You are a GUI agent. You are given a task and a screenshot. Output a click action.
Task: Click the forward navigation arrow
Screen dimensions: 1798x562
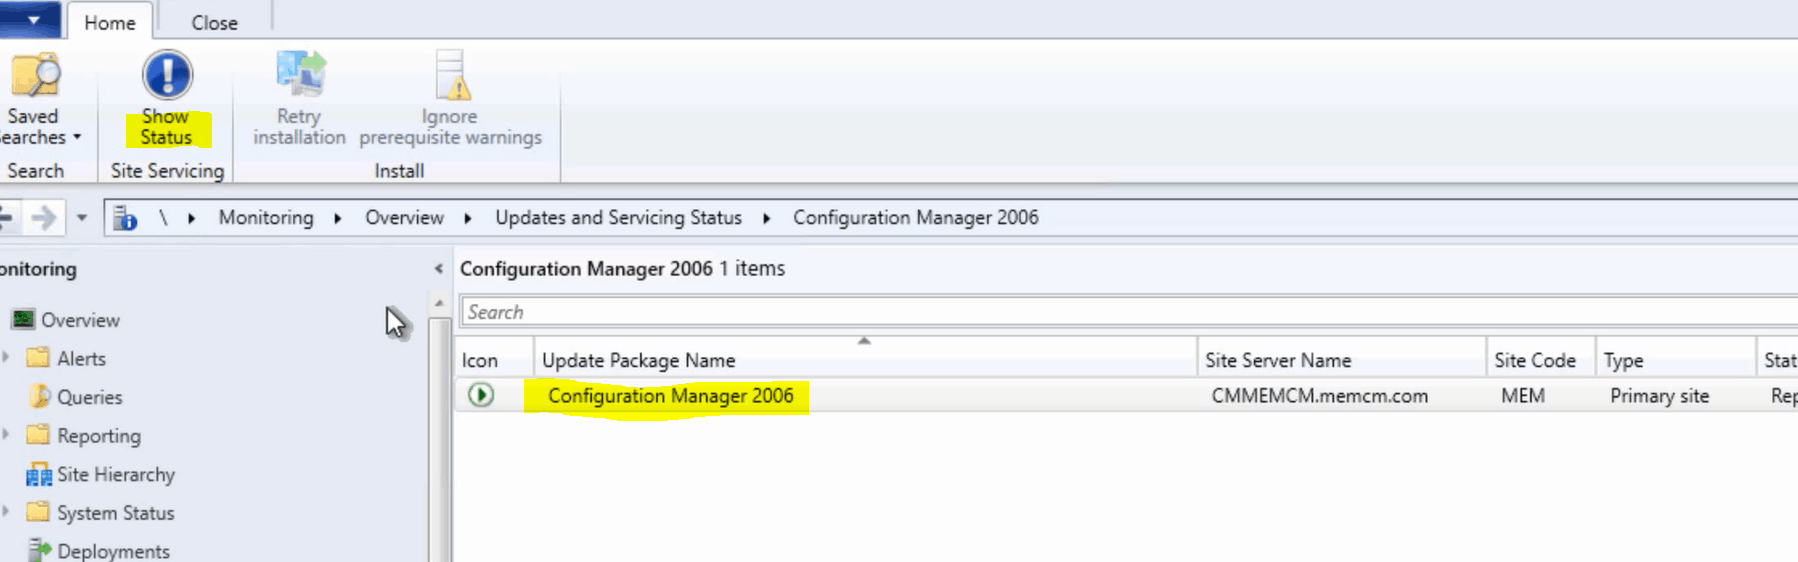point(43,217)
